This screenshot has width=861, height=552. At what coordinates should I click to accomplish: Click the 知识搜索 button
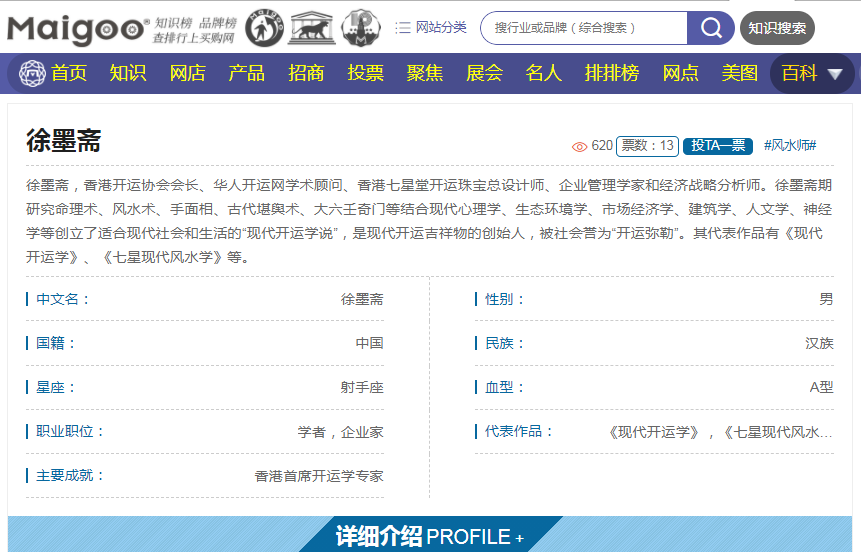point(777,28)
